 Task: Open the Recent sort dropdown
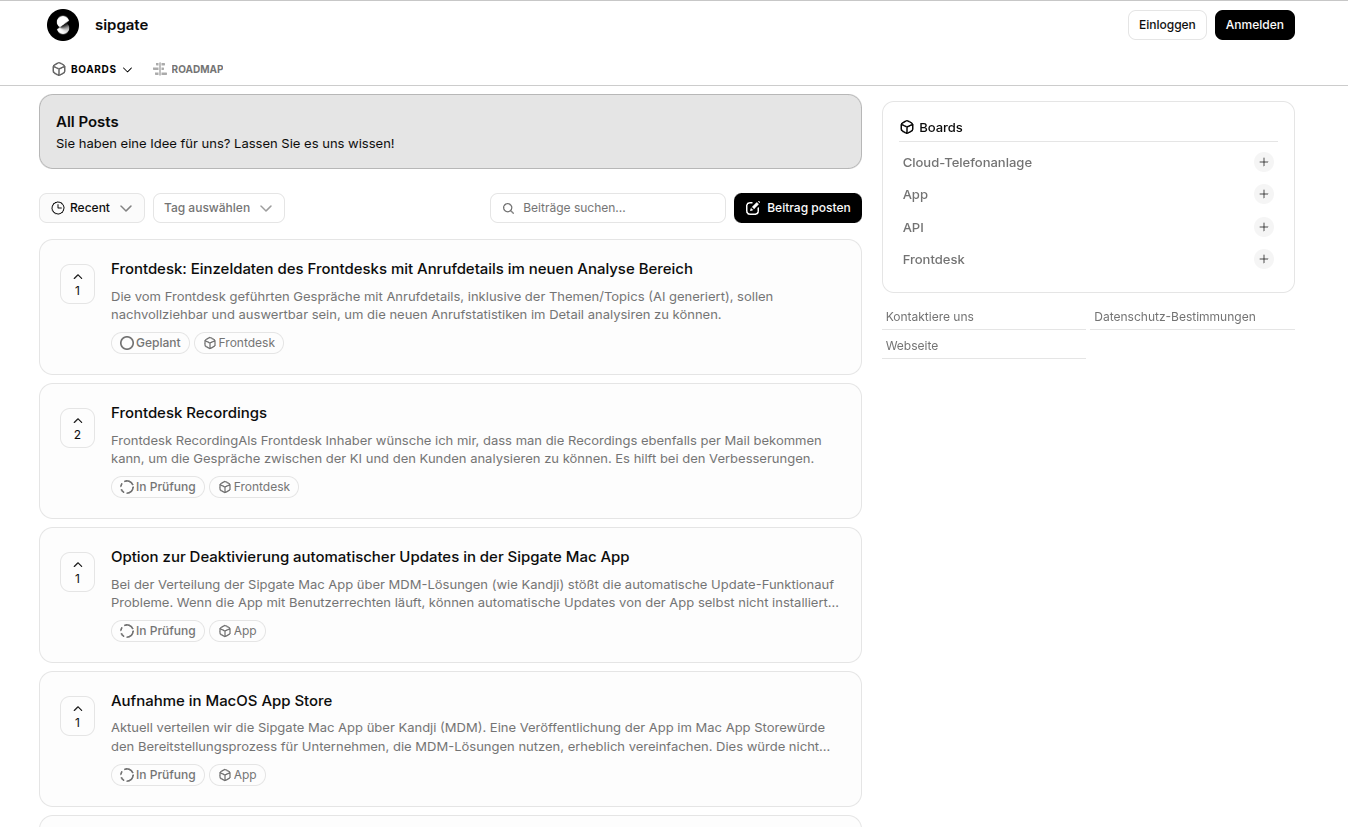click(92, 208)
